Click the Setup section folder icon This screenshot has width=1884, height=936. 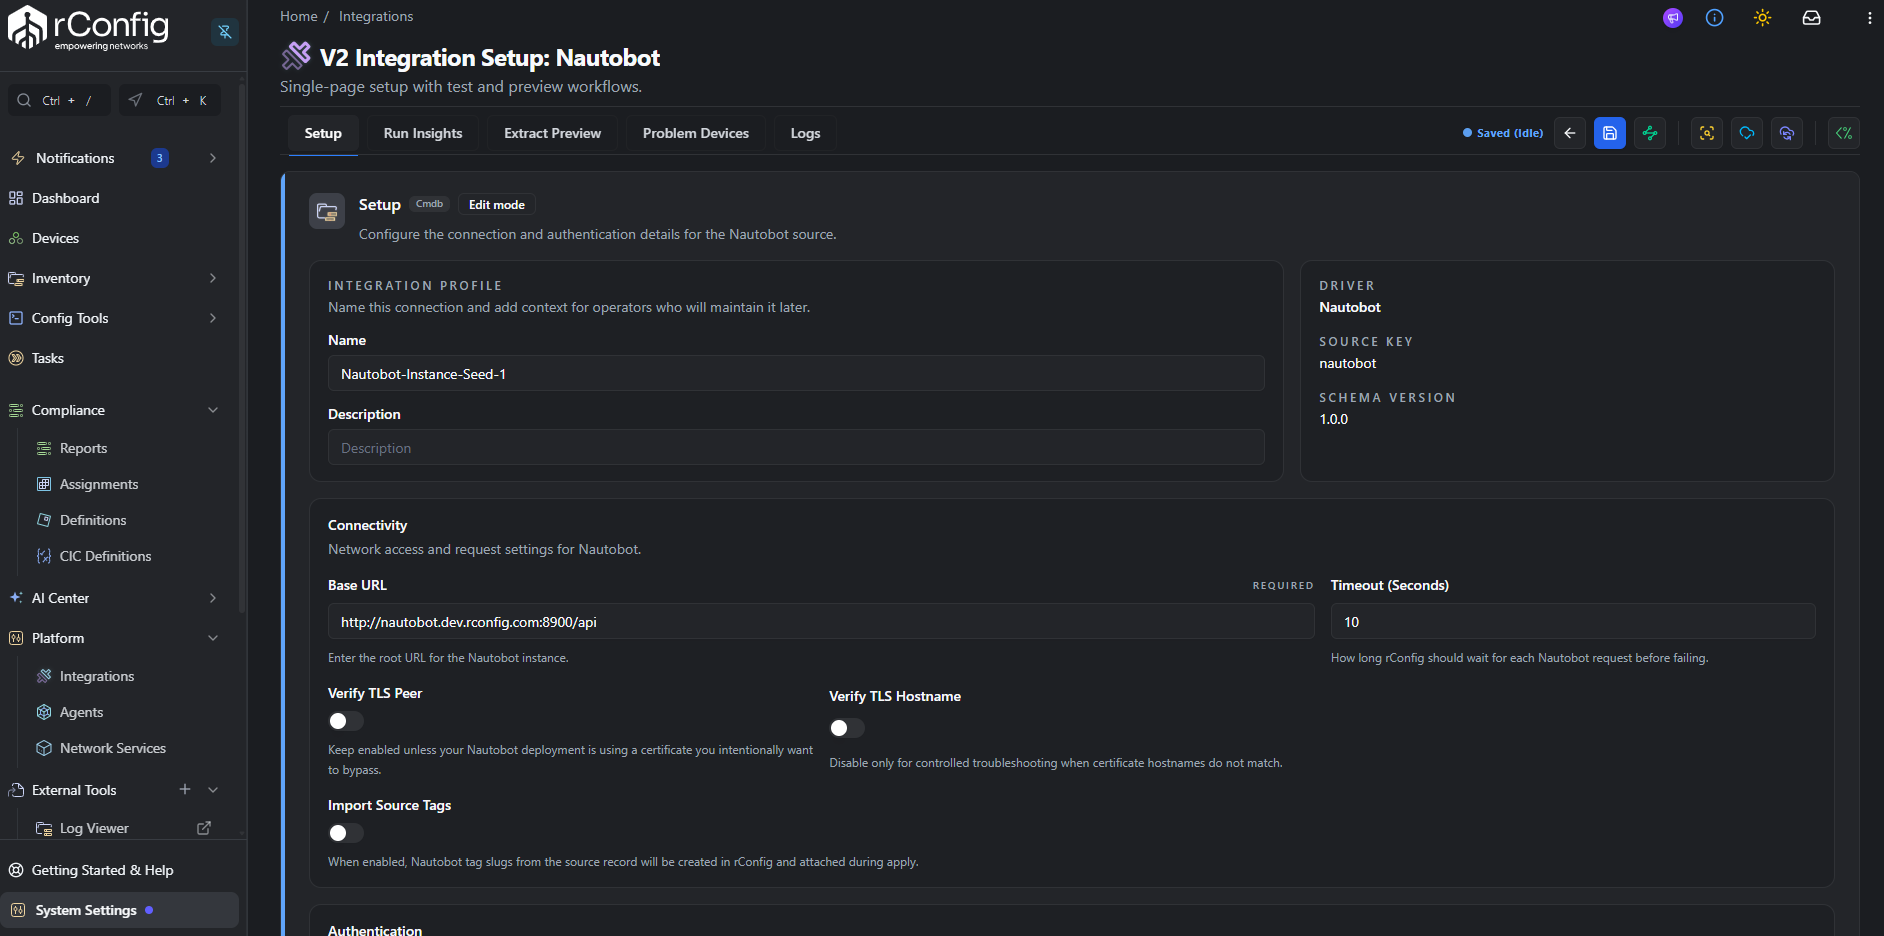pyautogui.click(x=327, y=211)
